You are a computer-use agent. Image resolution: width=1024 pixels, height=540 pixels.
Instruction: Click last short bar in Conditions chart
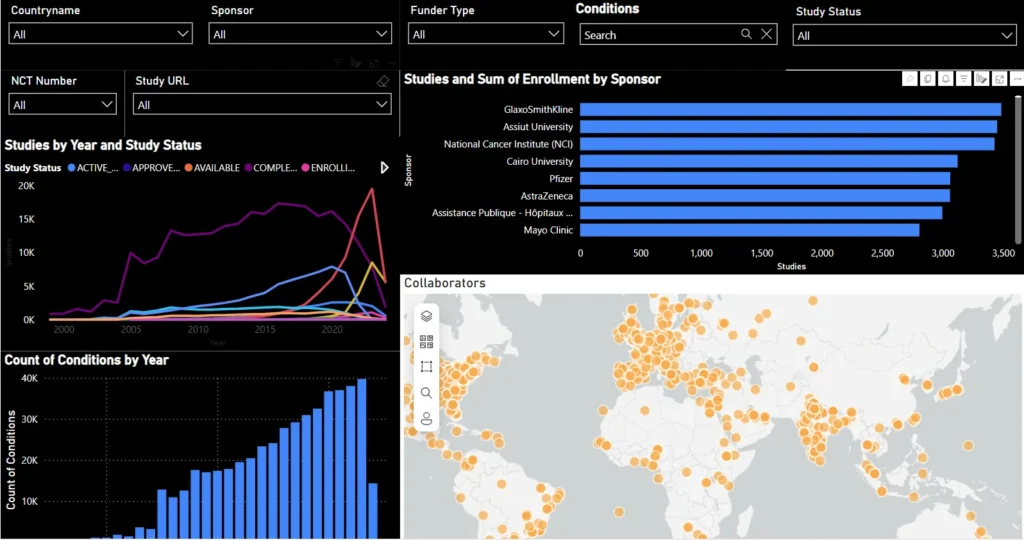point(373,511)
